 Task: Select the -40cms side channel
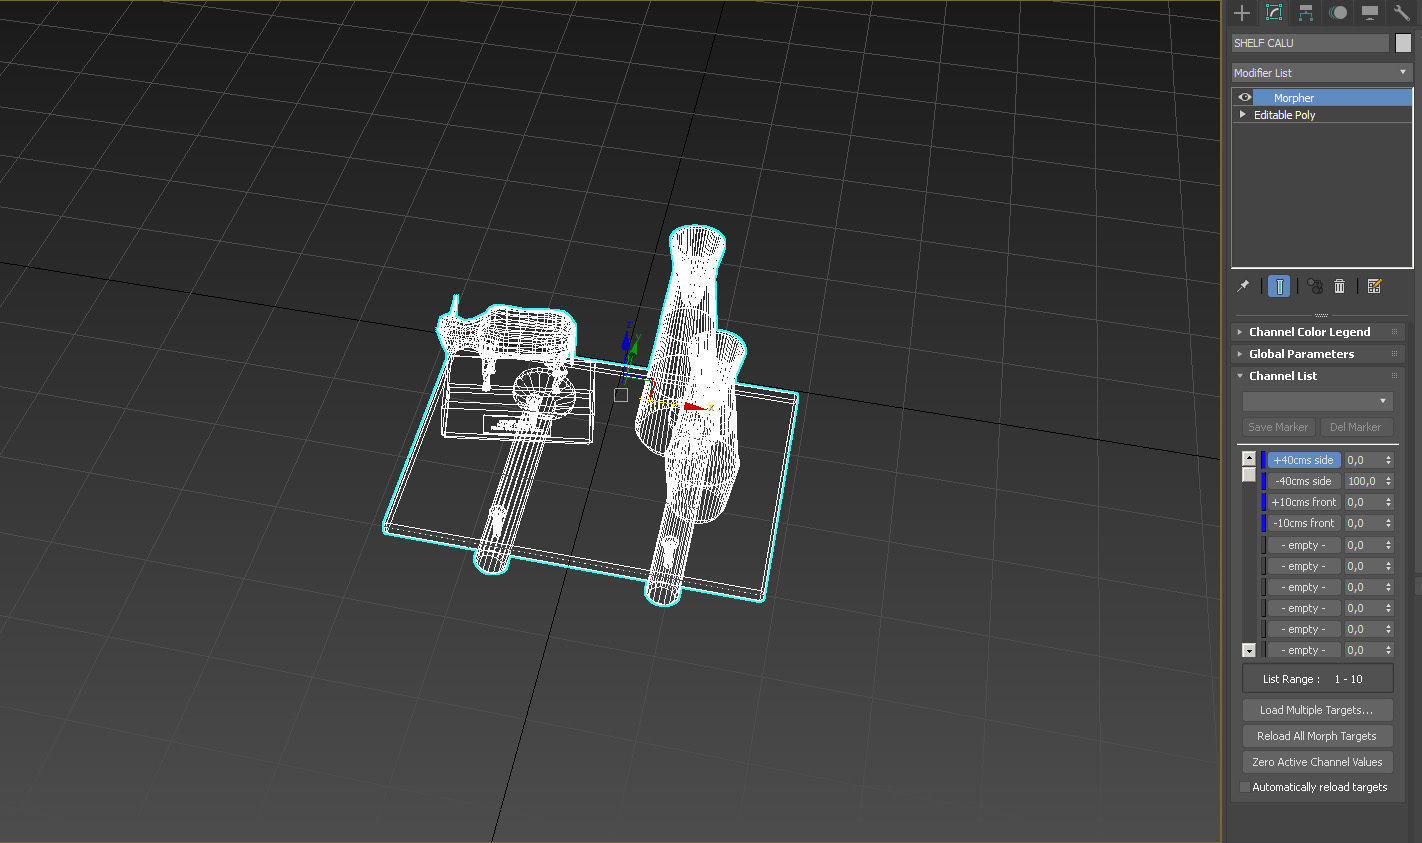(1304, 481)
